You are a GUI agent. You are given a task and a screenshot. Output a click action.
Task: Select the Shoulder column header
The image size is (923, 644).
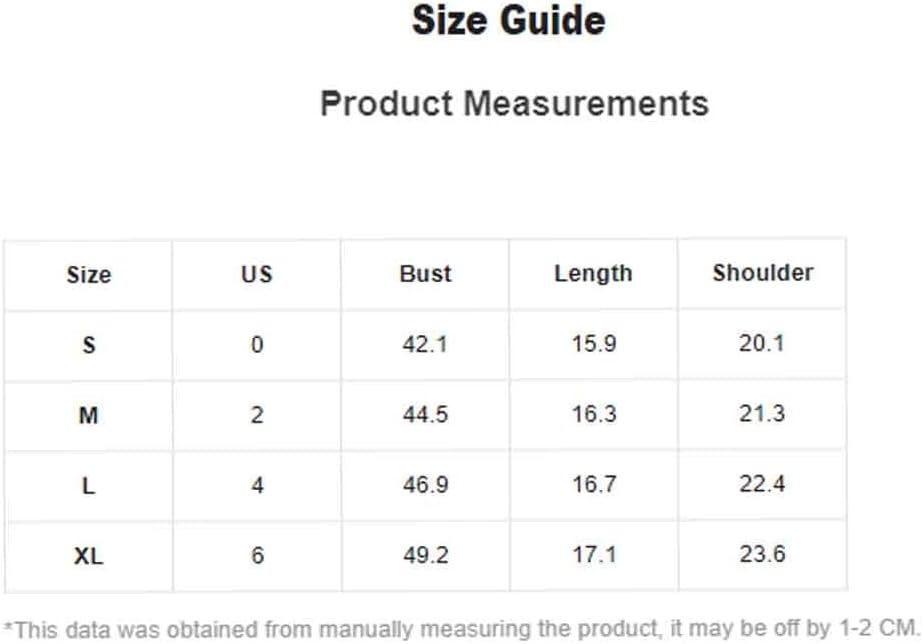coord(763,273)
